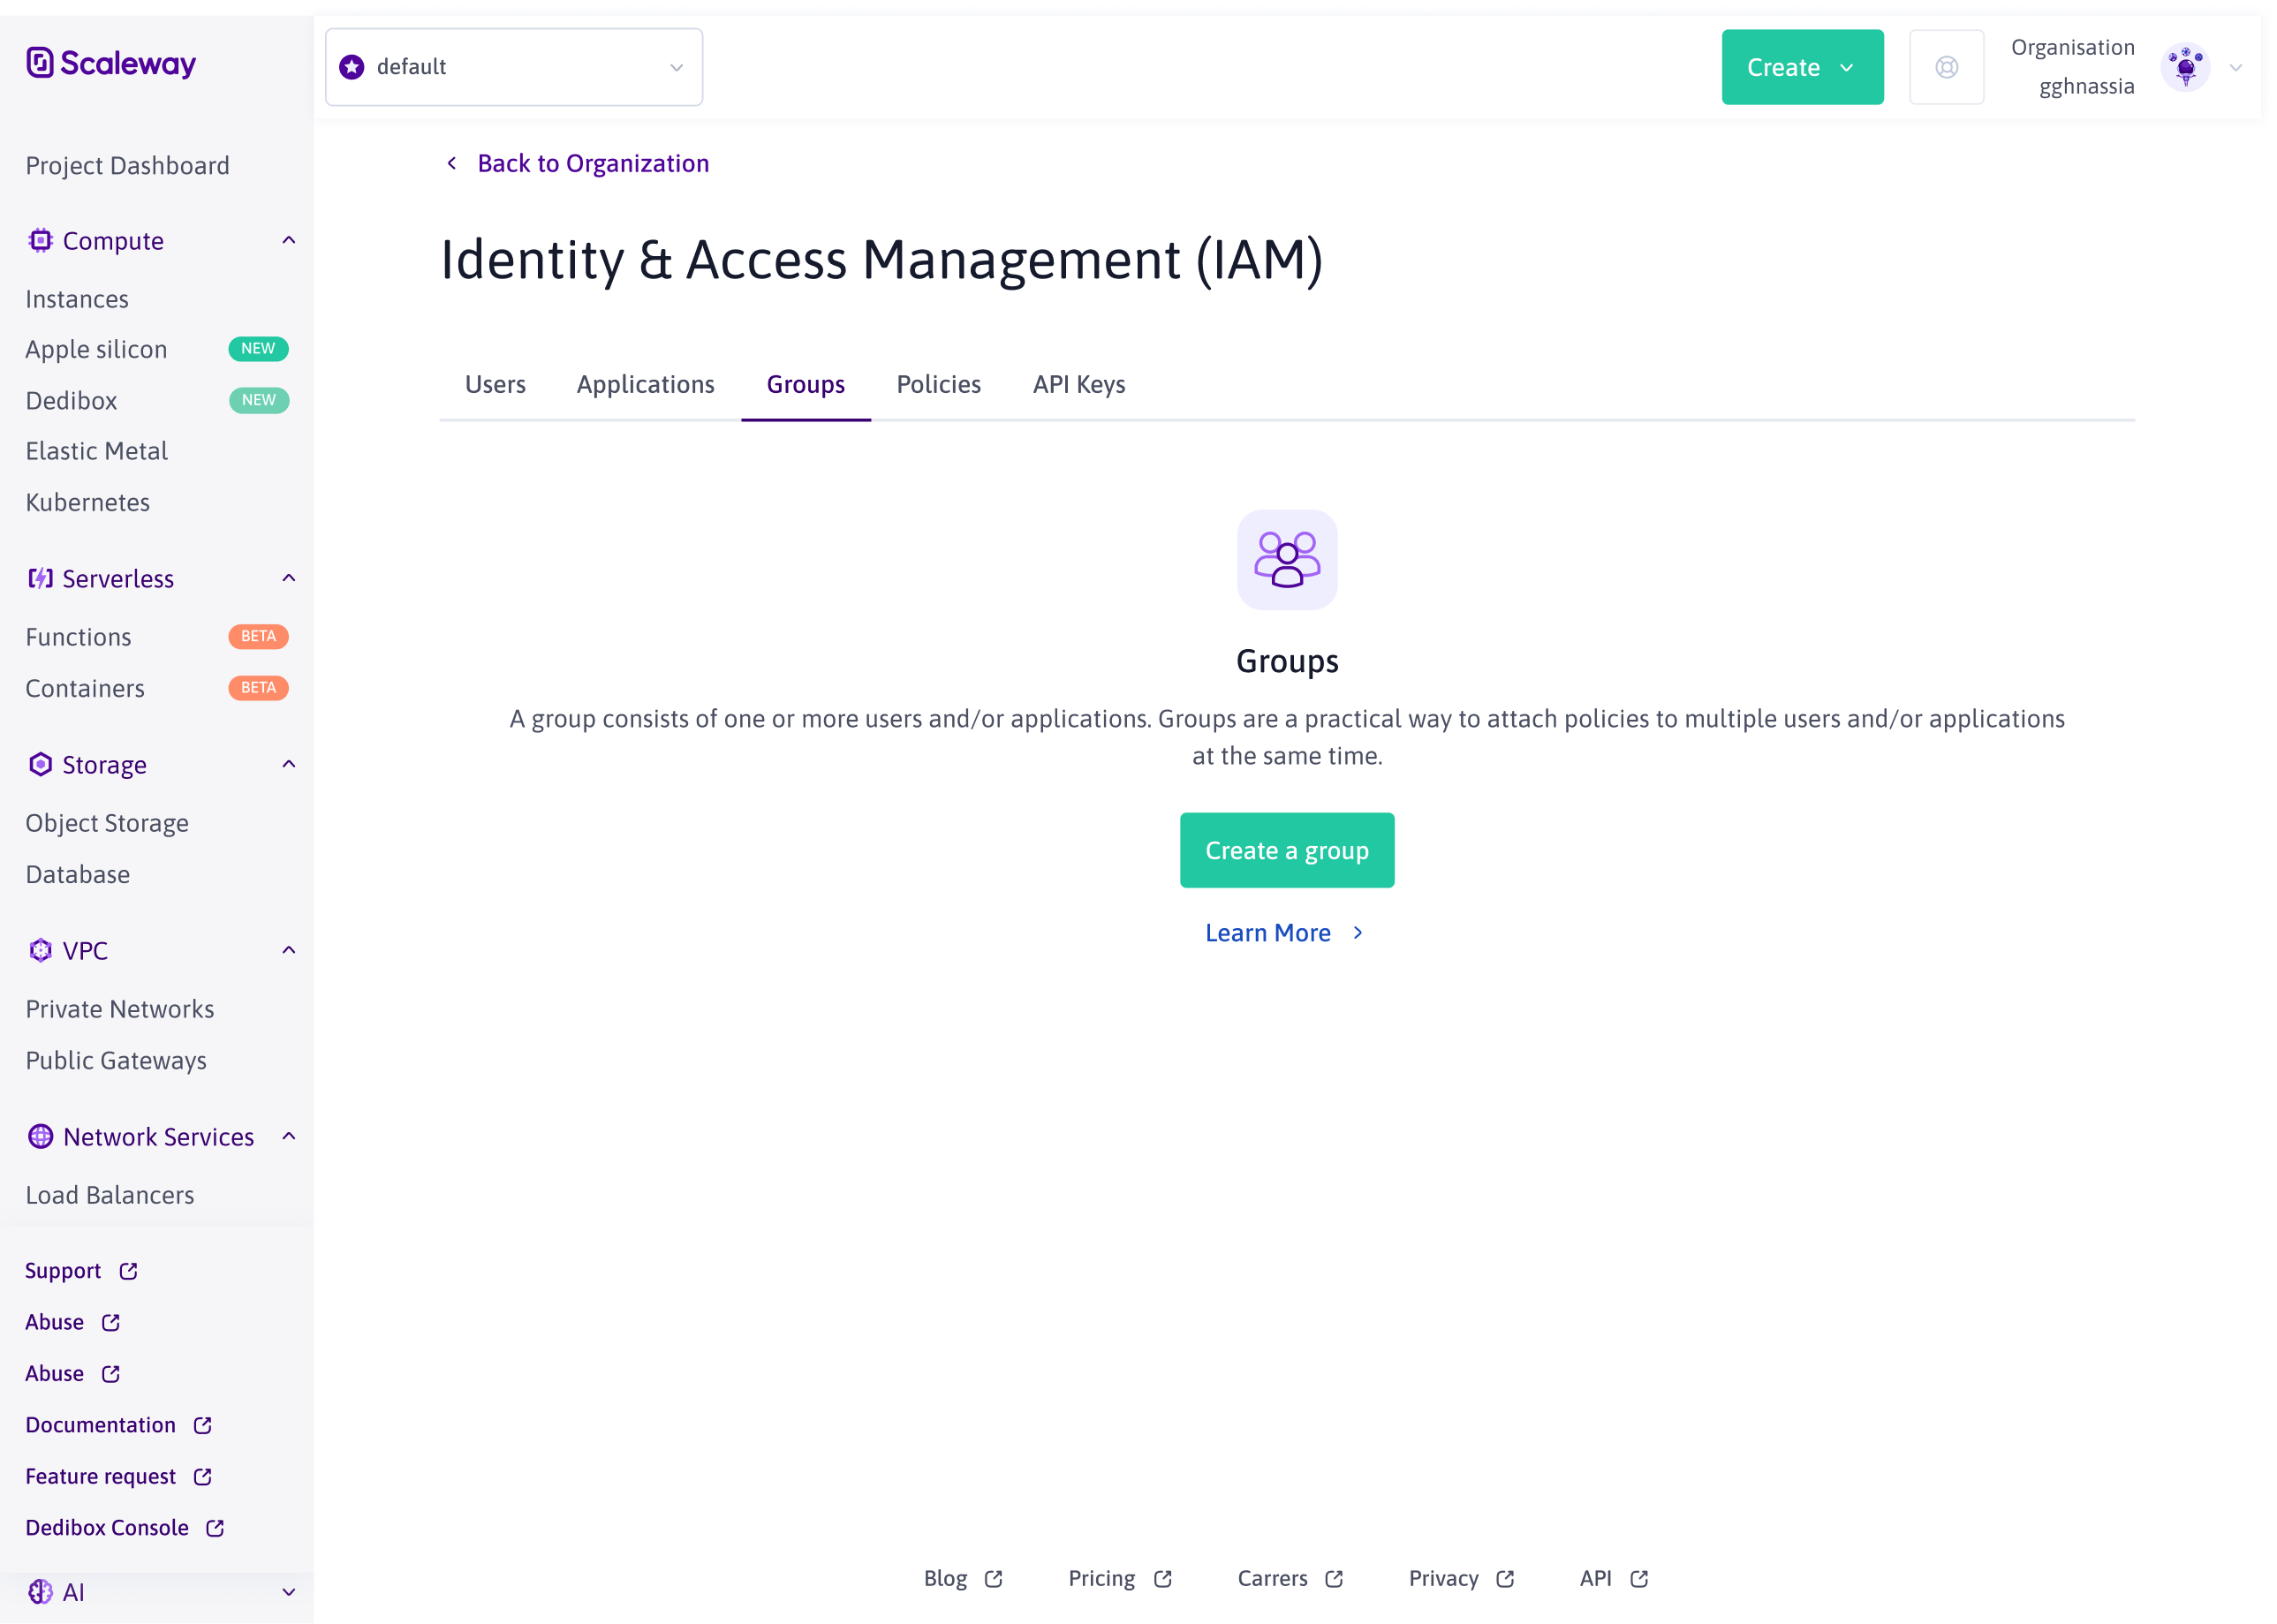Image resolution: width=2277 pixels, height=1624 pixels.
Task: Click the organisation avatar icon
Action: tap(2185, 67)
